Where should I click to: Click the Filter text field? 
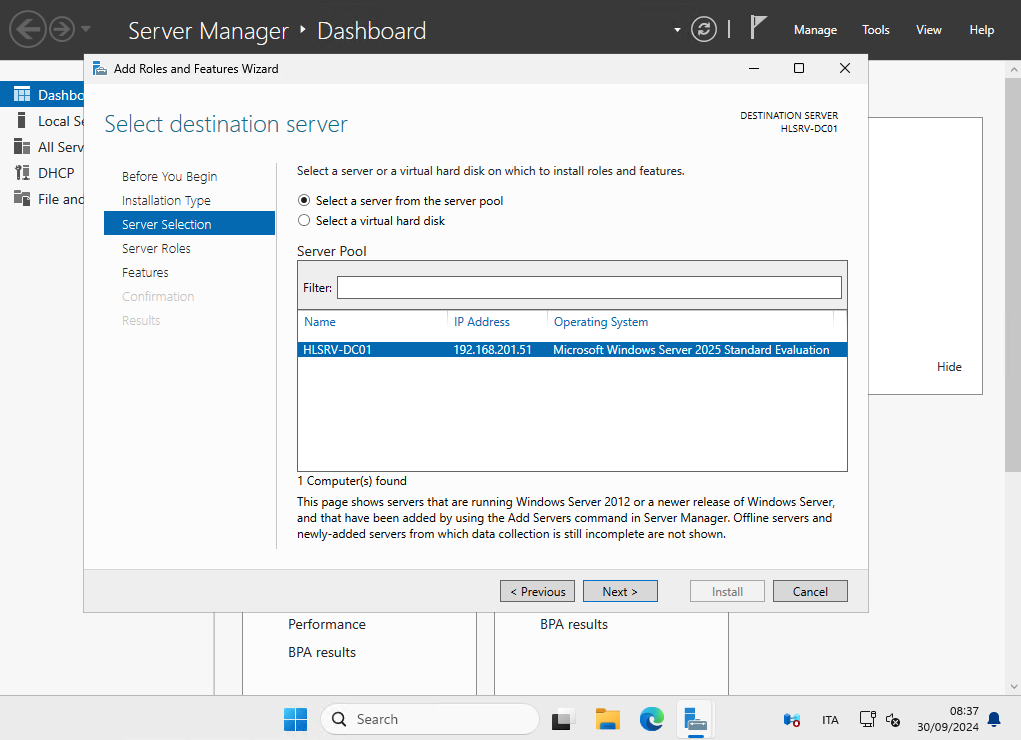click(589, 288)
